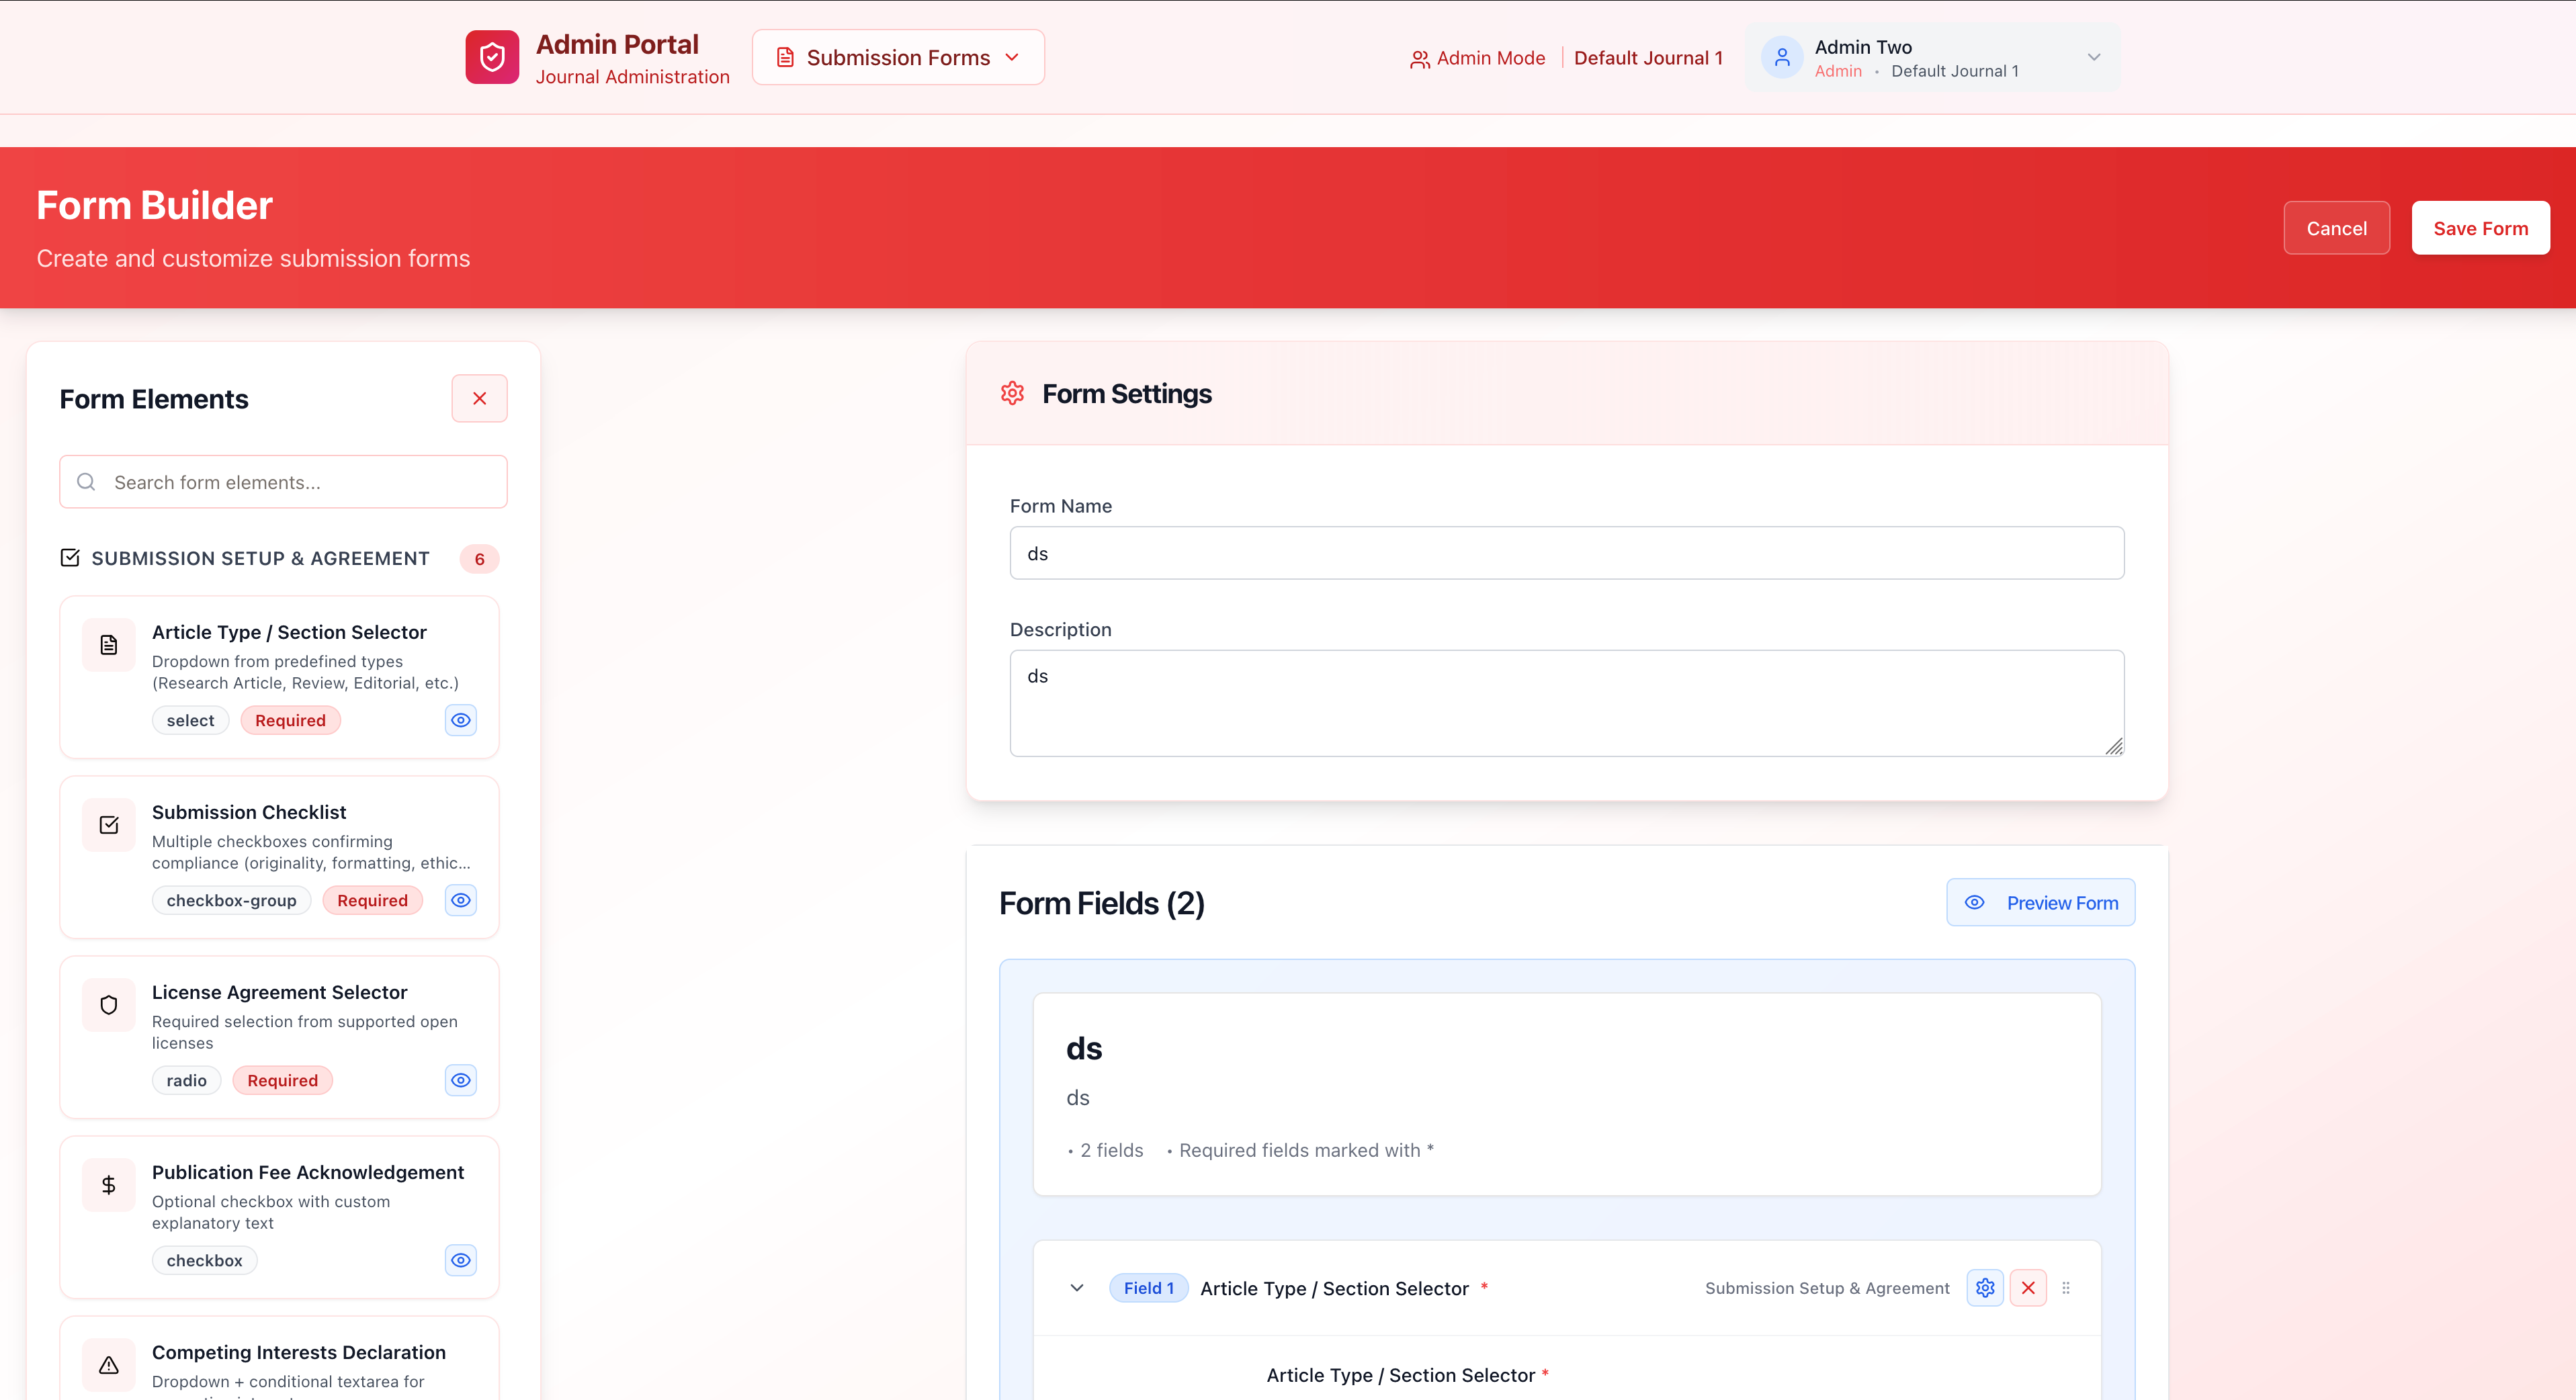
Task: Click the Form Name input field
Action: pyautogui.click(x=1567, y=553)
